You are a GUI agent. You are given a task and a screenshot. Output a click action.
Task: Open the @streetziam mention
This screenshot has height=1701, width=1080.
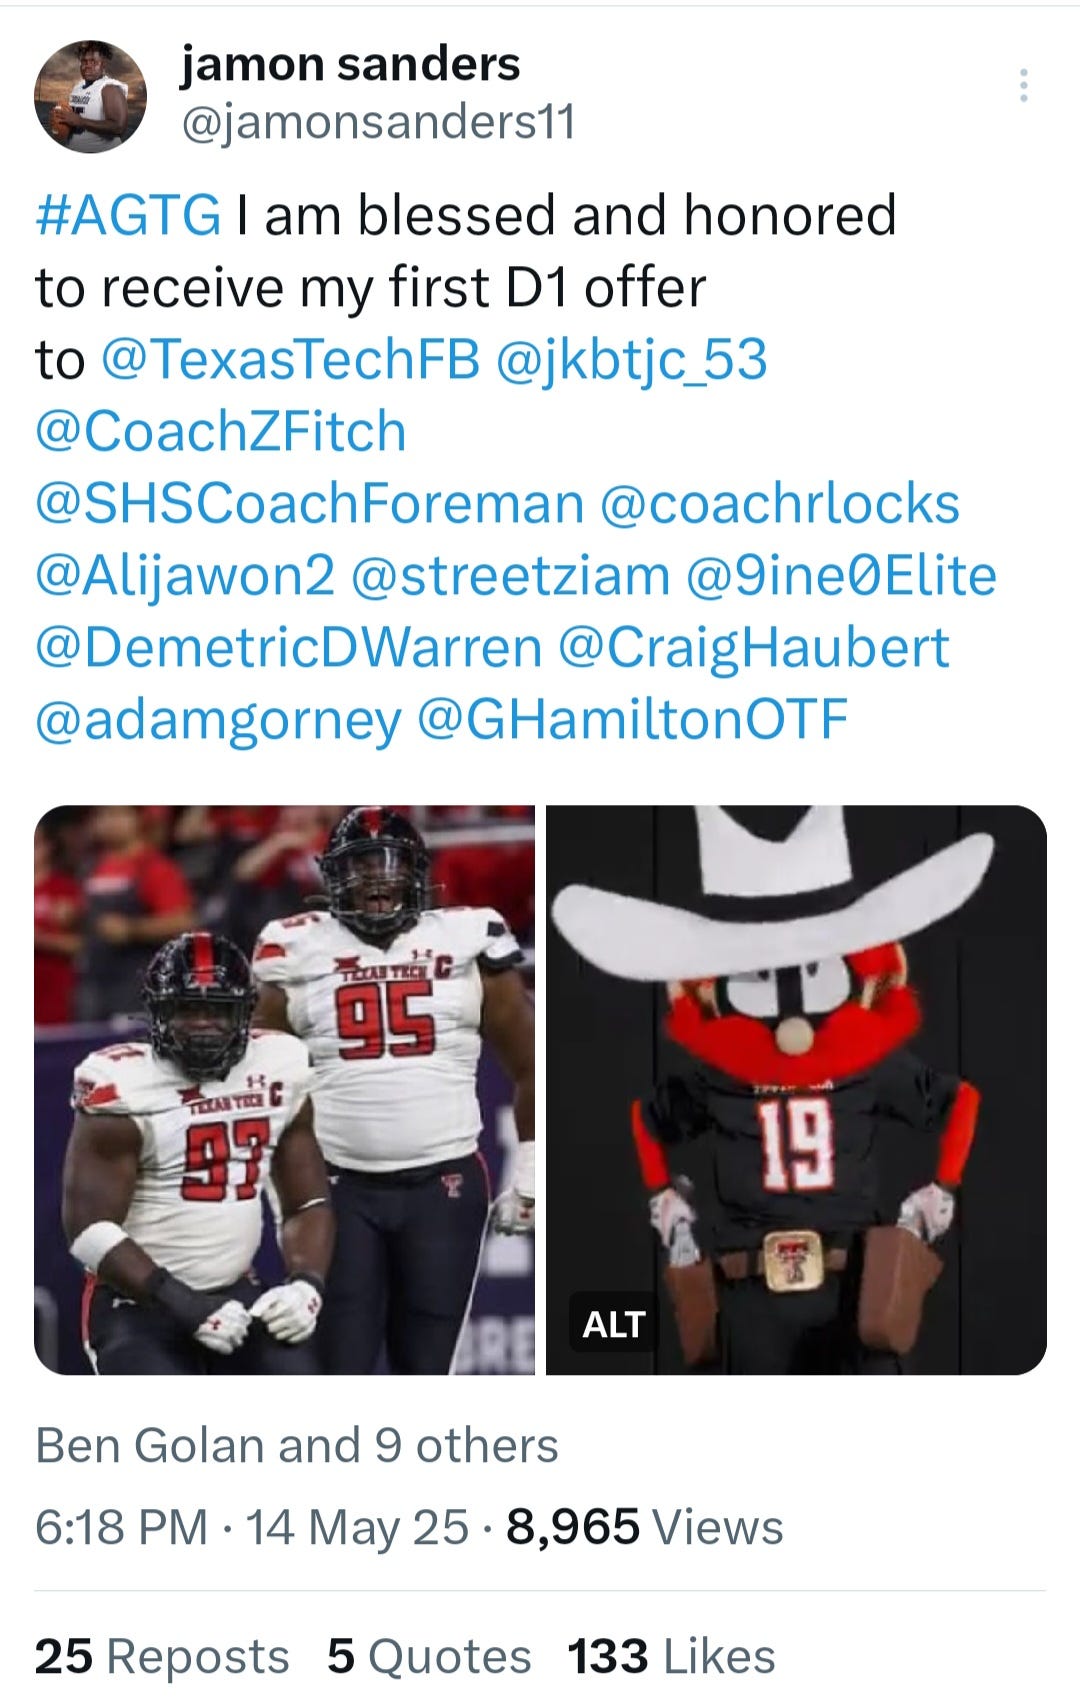coord(511,577)
